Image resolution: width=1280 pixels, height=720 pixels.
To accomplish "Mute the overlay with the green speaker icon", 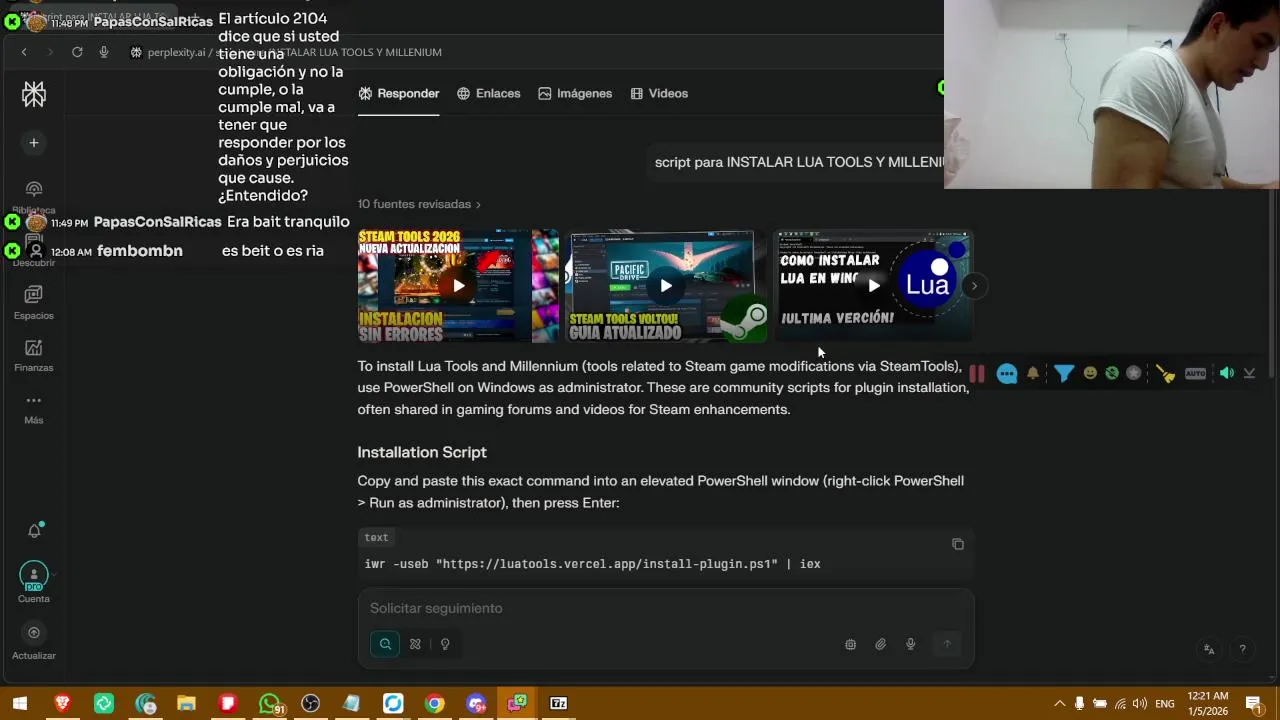I will click(1227, 373).
